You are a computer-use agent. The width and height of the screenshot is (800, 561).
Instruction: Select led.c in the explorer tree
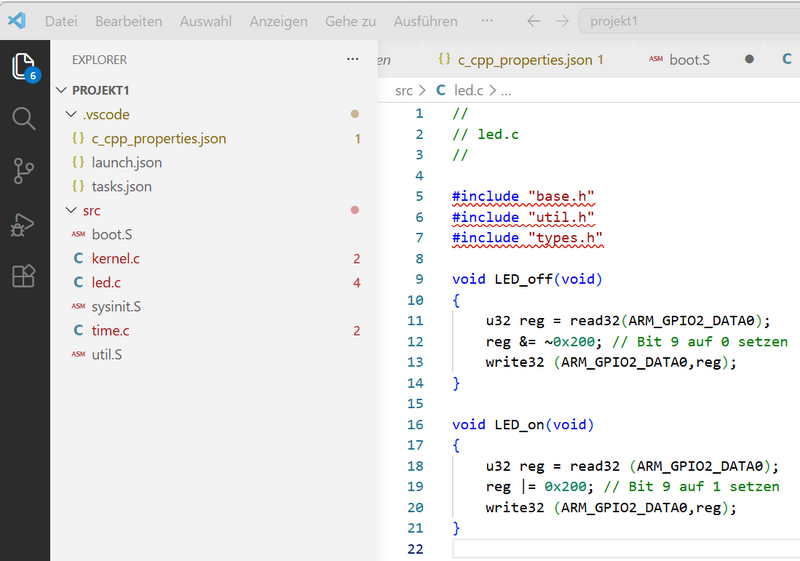point(106,283)
